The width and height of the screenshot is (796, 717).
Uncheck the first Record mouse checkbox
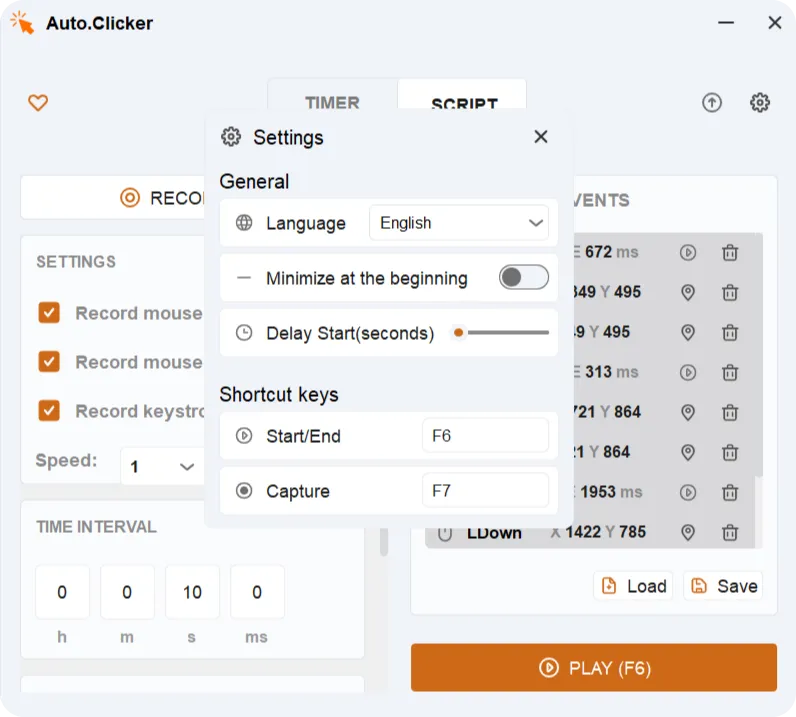click(x=49, y=313)
